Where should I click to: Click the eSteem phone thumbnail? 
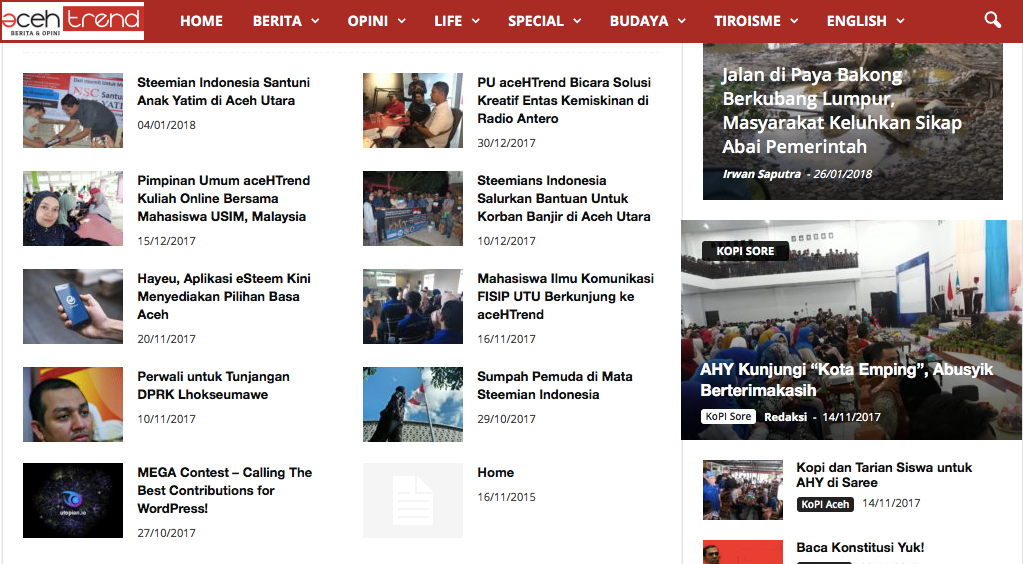pos(72,306)
